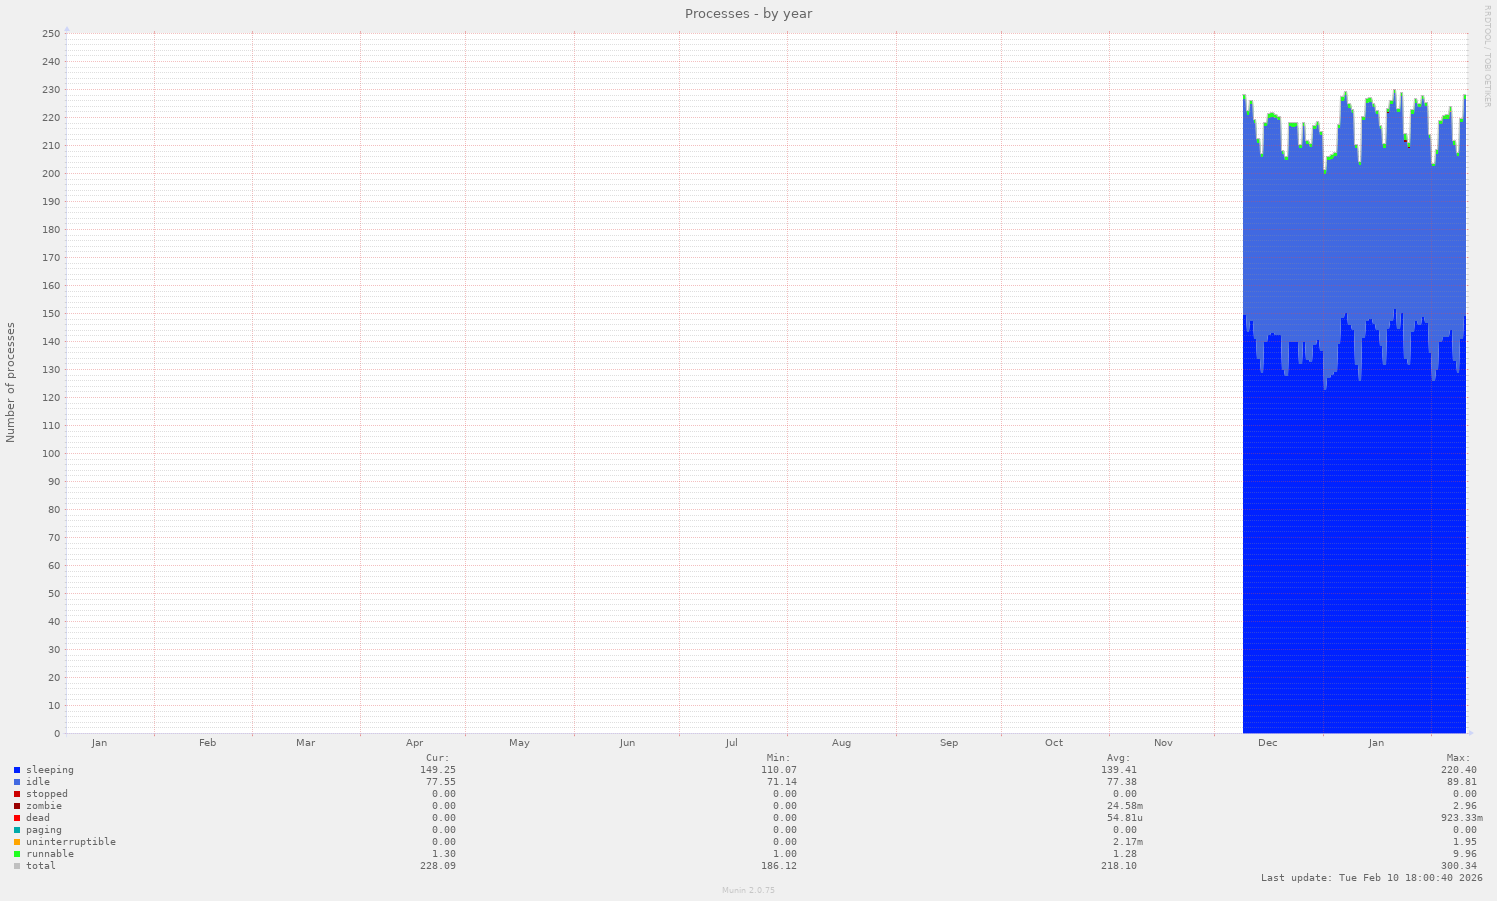Click the gray total legend swatch
This screenshot has width=1497, height=901.
(17, 866)
